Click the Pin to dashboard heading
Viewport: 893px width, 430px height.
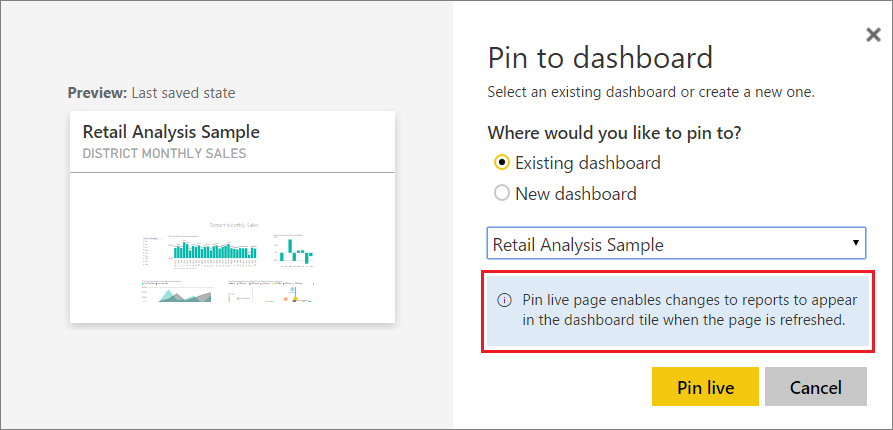[x=600, y=57]
